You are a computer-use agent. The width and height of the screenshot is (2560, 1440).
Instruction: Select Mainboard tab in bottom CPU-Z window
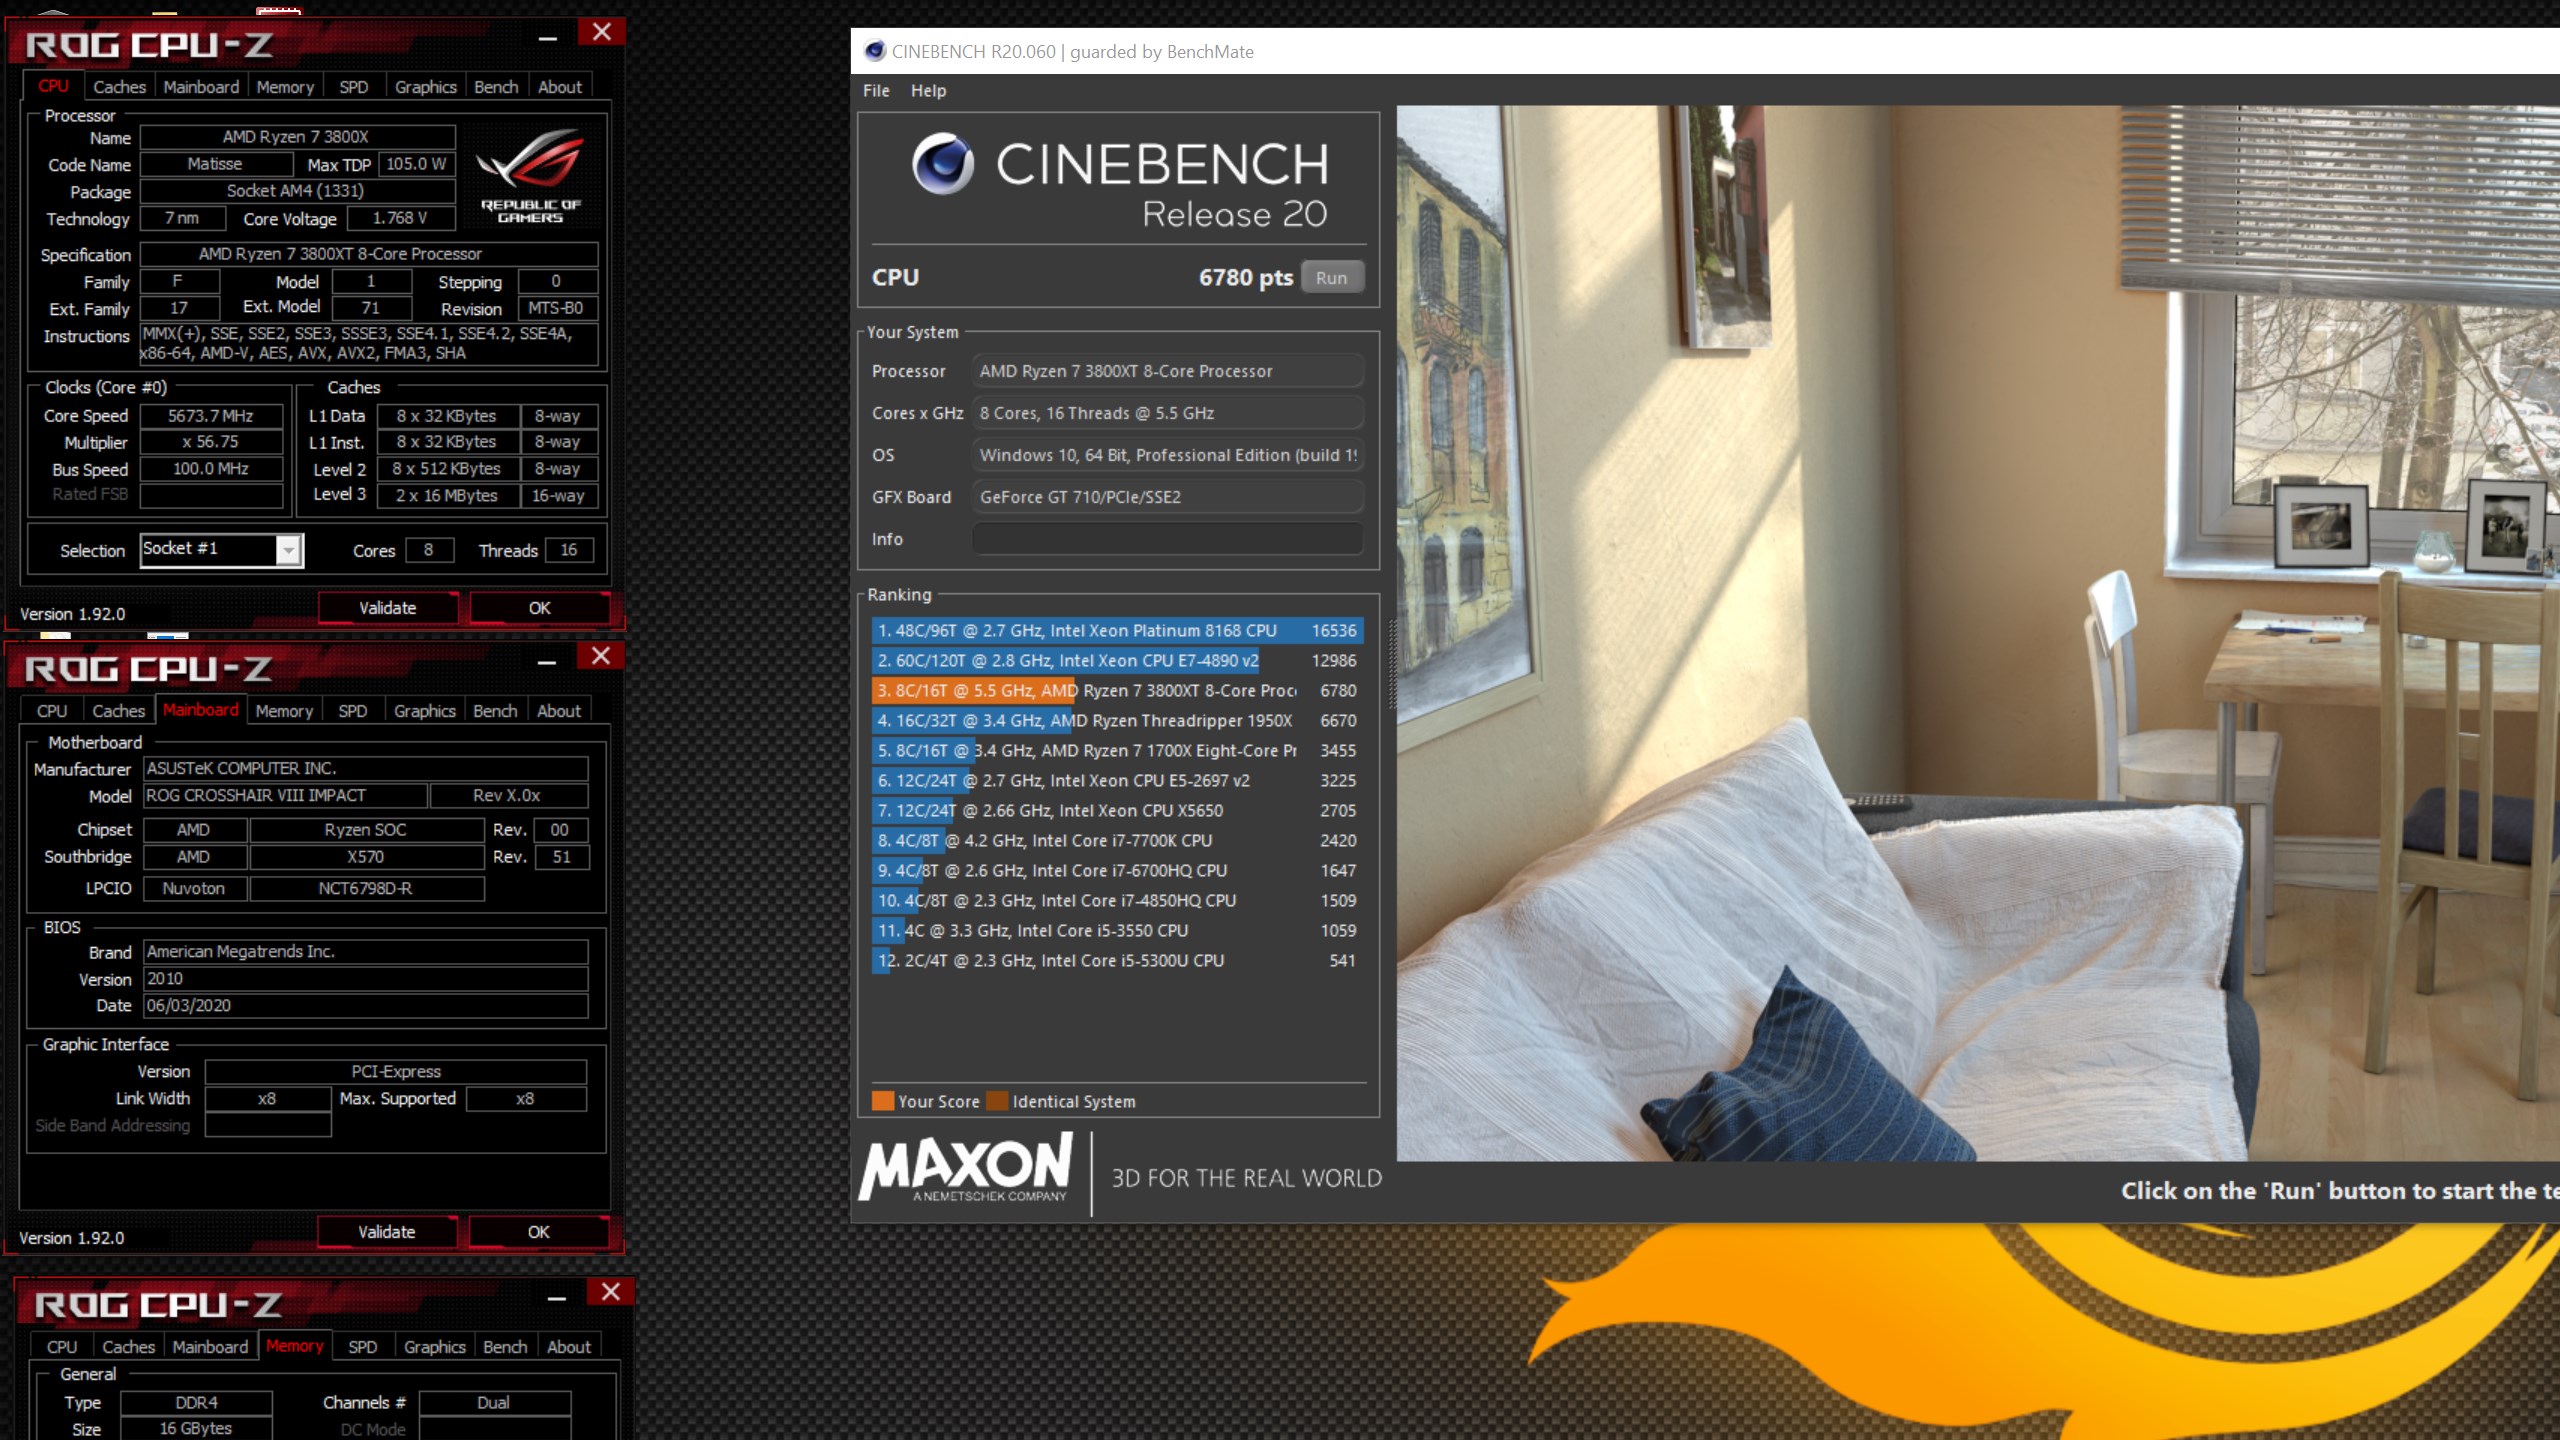210,1347
